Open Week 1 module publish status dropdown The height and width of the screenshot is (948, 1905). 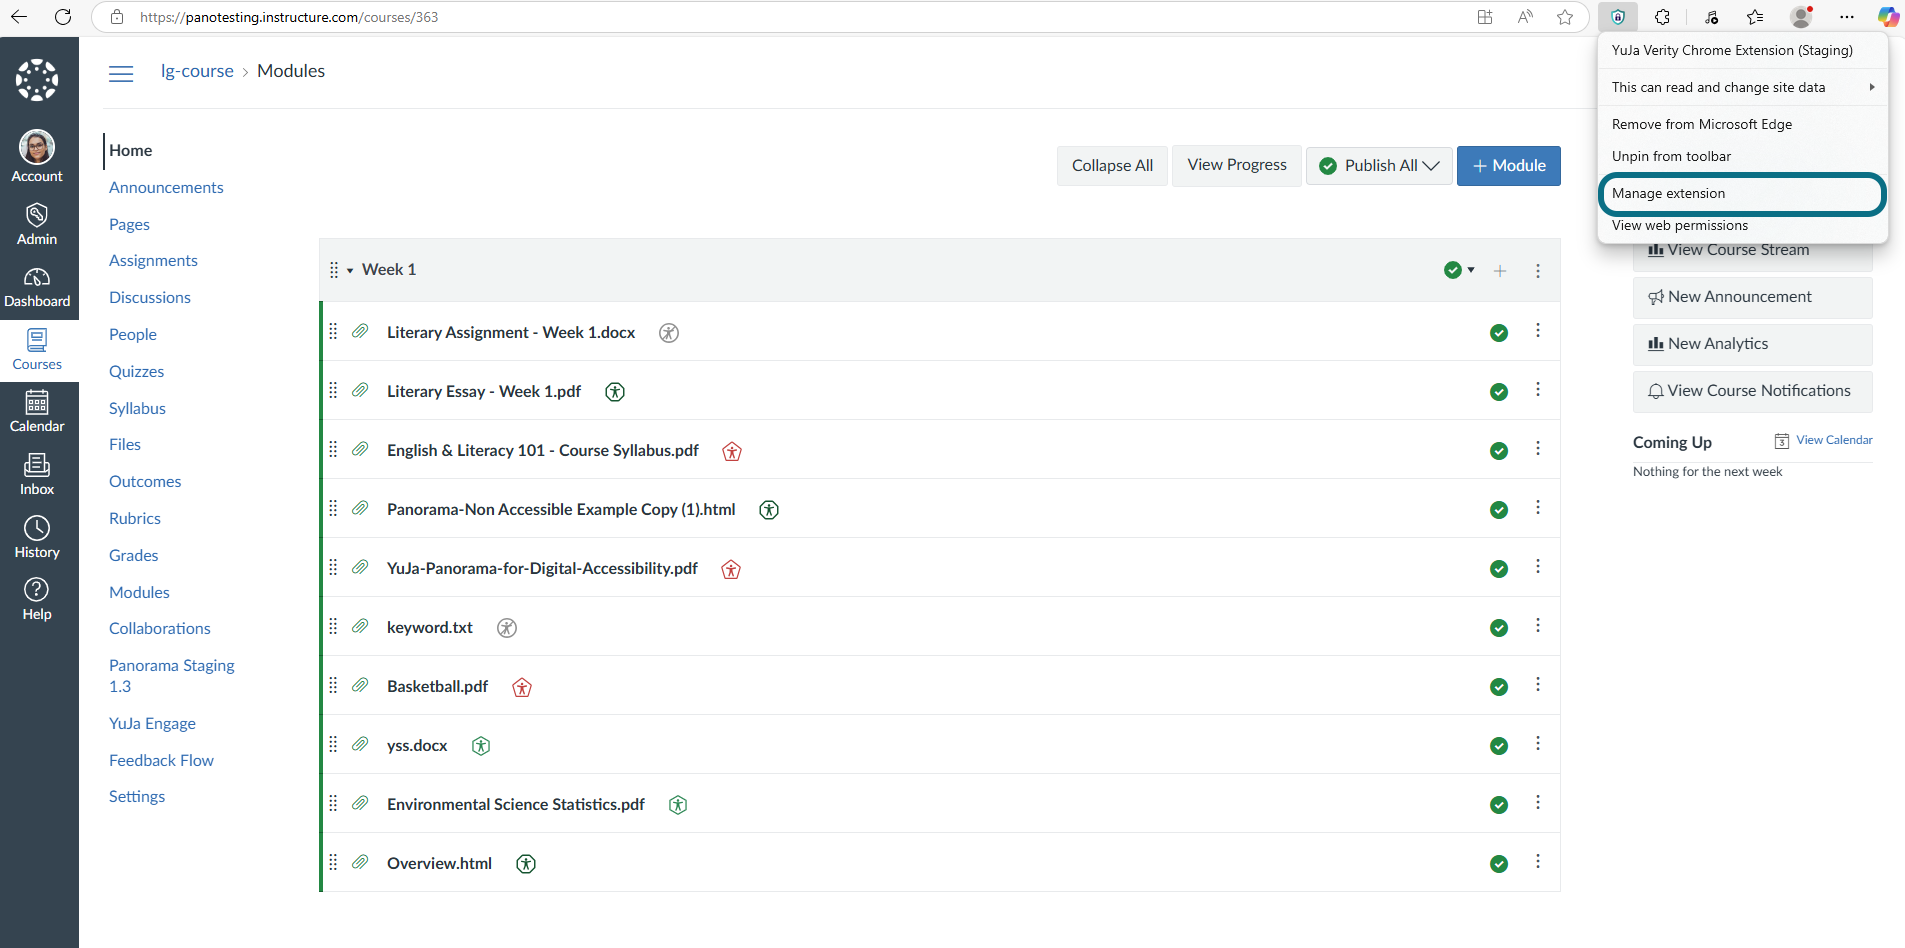coord(1460,270)
